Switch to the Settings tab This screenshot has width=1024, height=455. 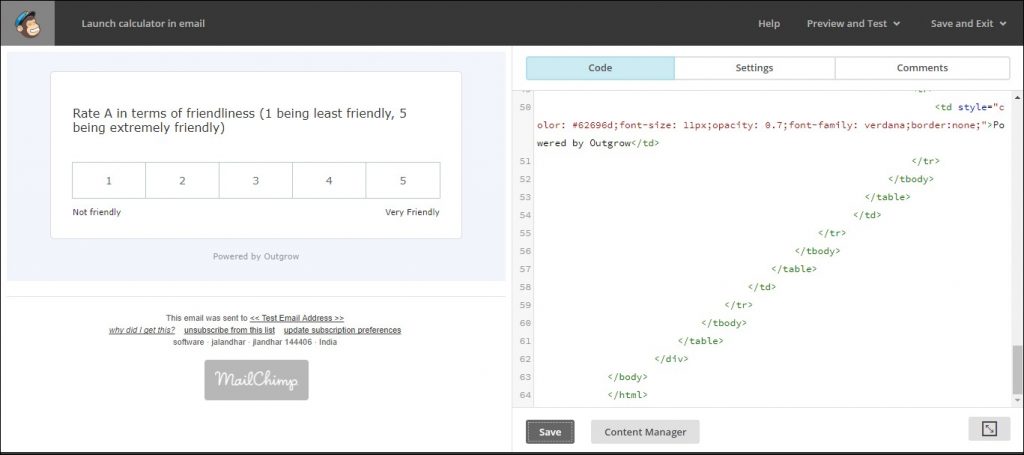754,68
